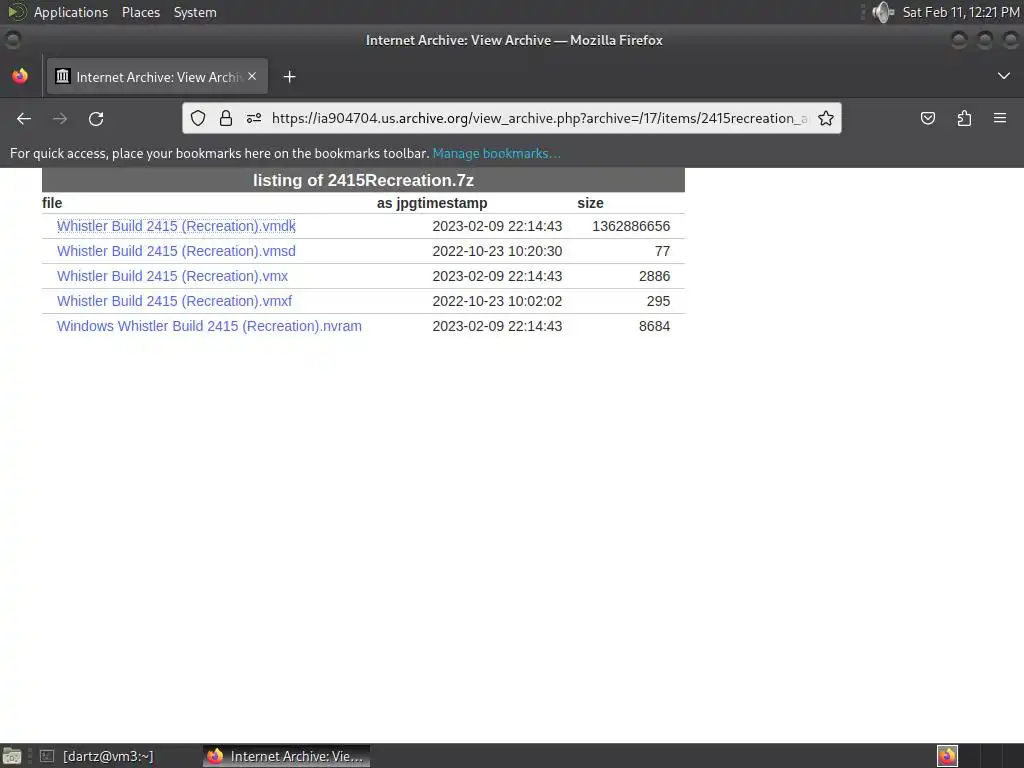Open the Extensions puzzle icon
The height and width of the screenshot is (768, 1024).
tap(964, 118)
